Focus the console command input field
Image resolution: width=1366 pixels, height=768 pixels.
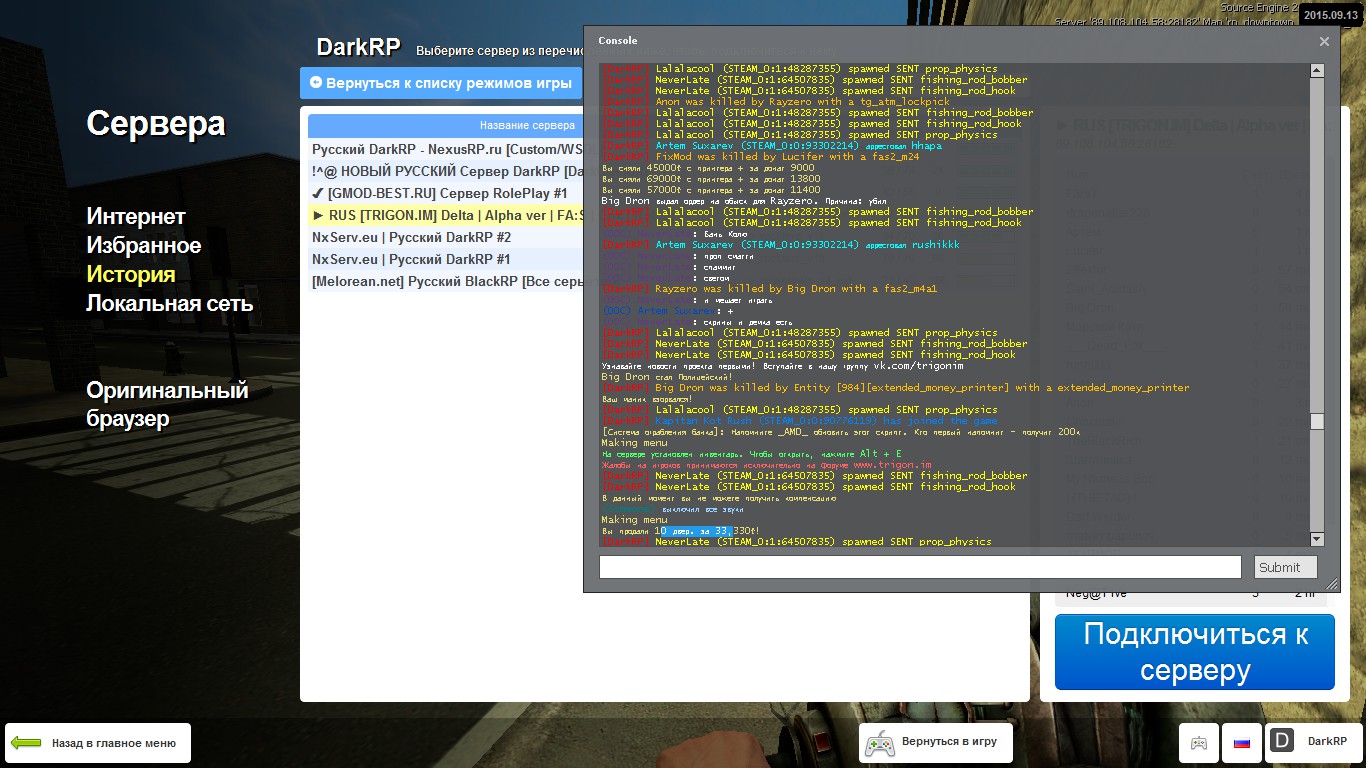click(919, 567)
